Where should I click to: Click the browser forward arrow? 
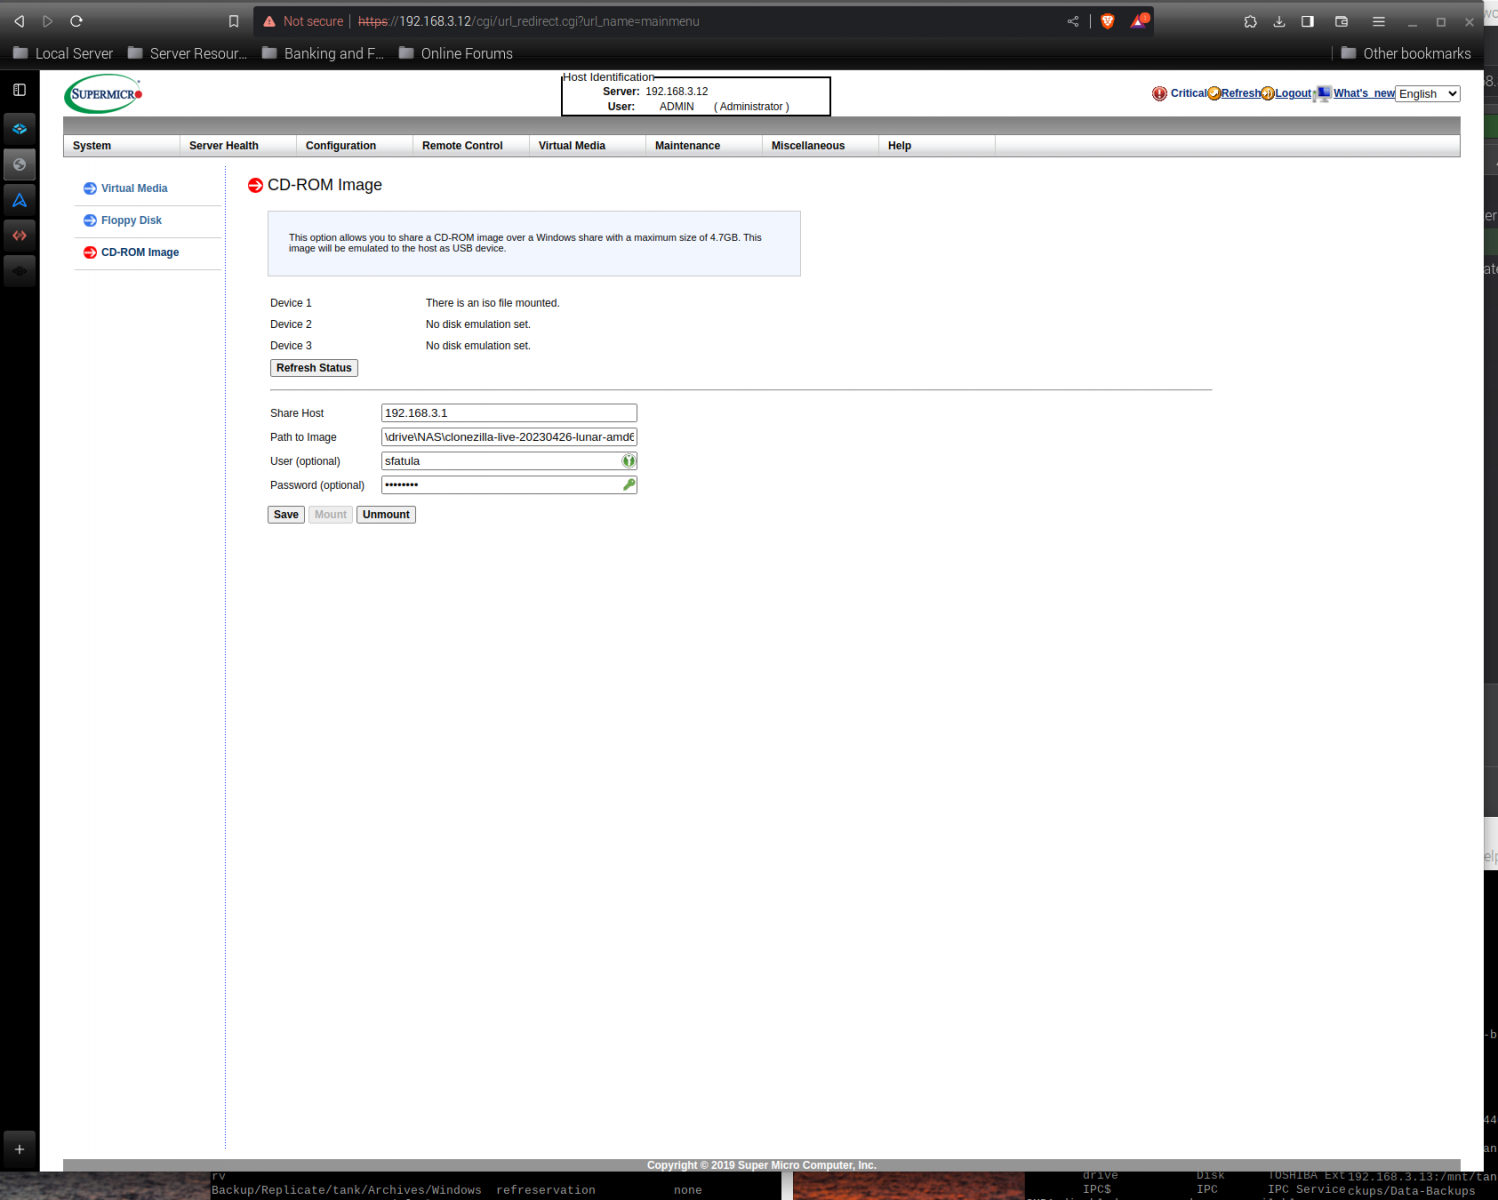47,21
